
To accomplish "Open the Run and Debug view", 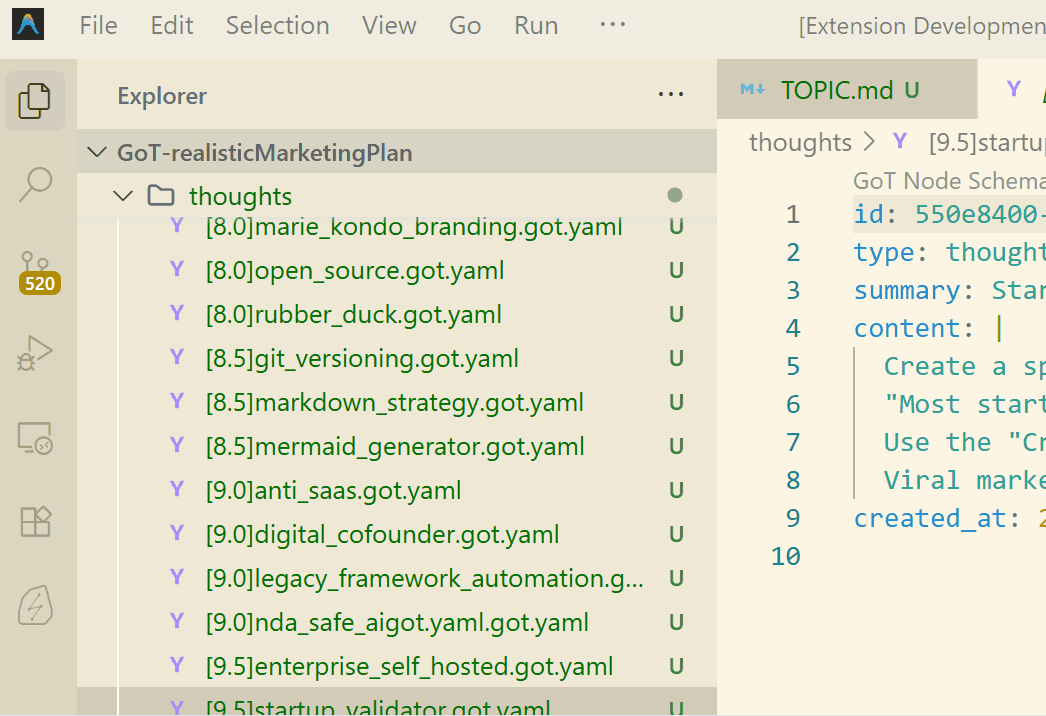I will [36, 354].
